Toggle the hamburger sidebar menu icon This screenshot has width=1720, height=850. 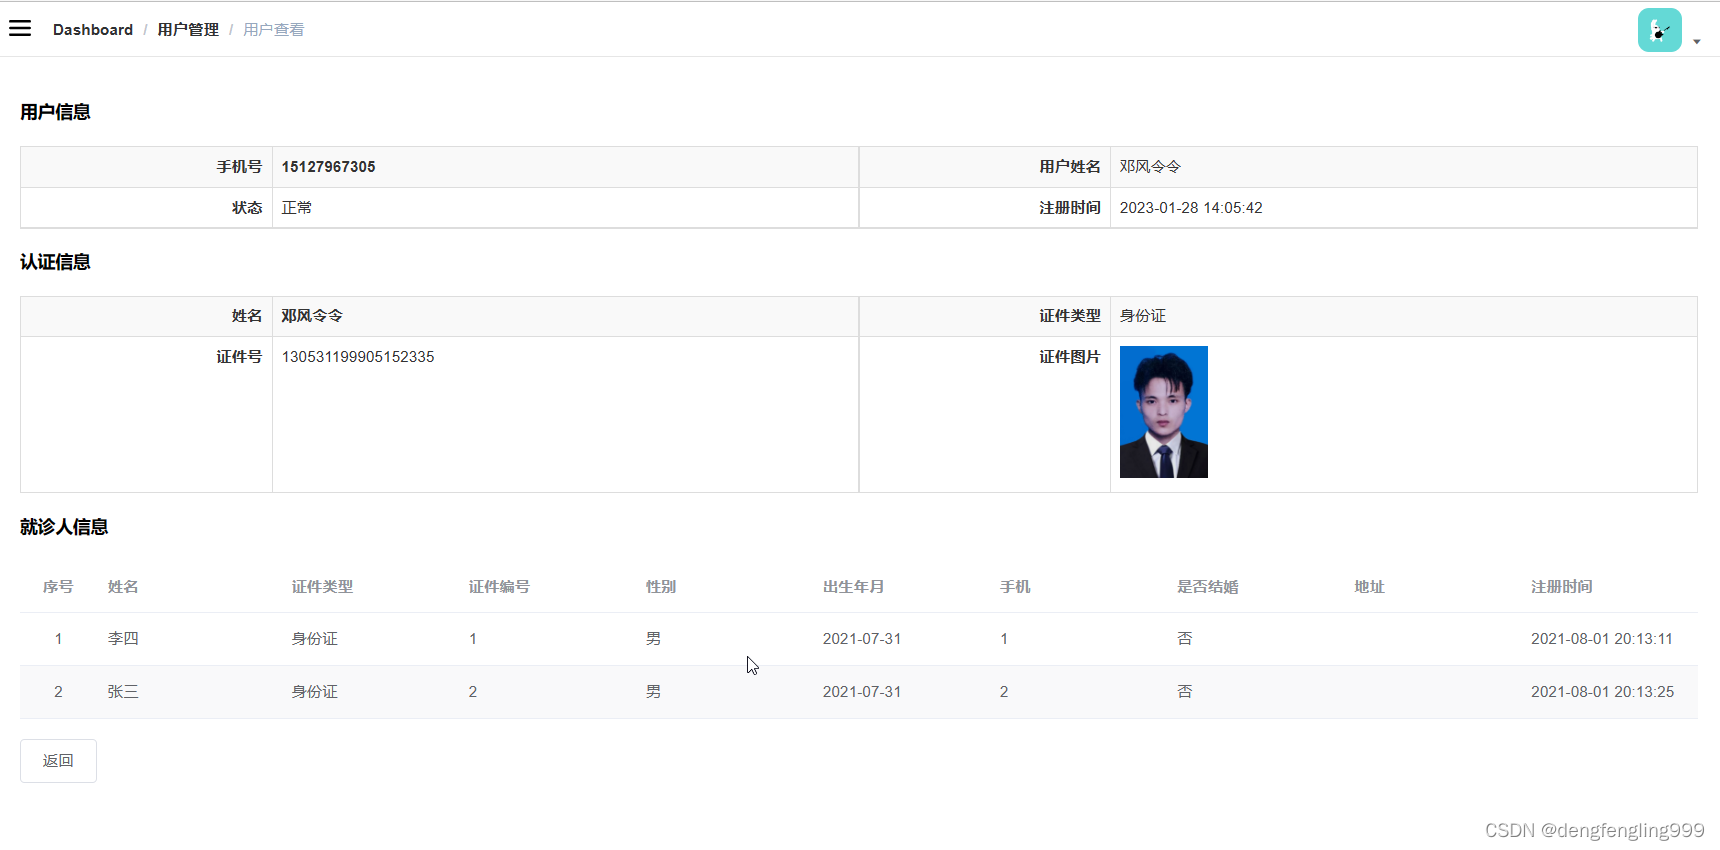pos(20,28)
